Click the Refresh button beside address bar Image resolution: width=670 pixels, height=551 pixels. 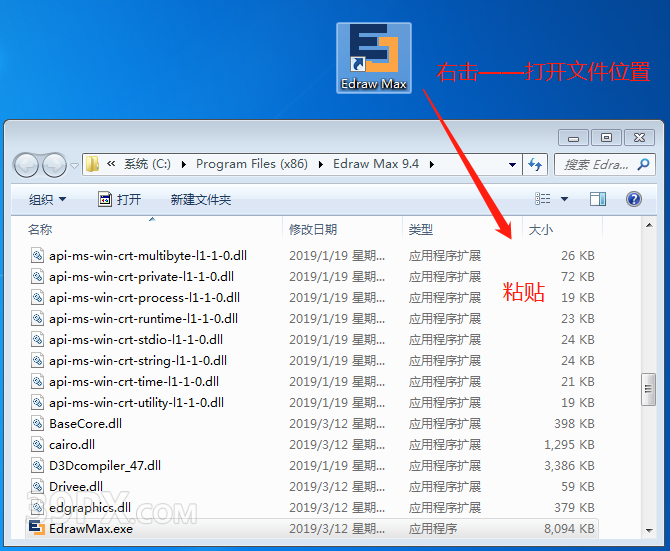coord(535,164)
